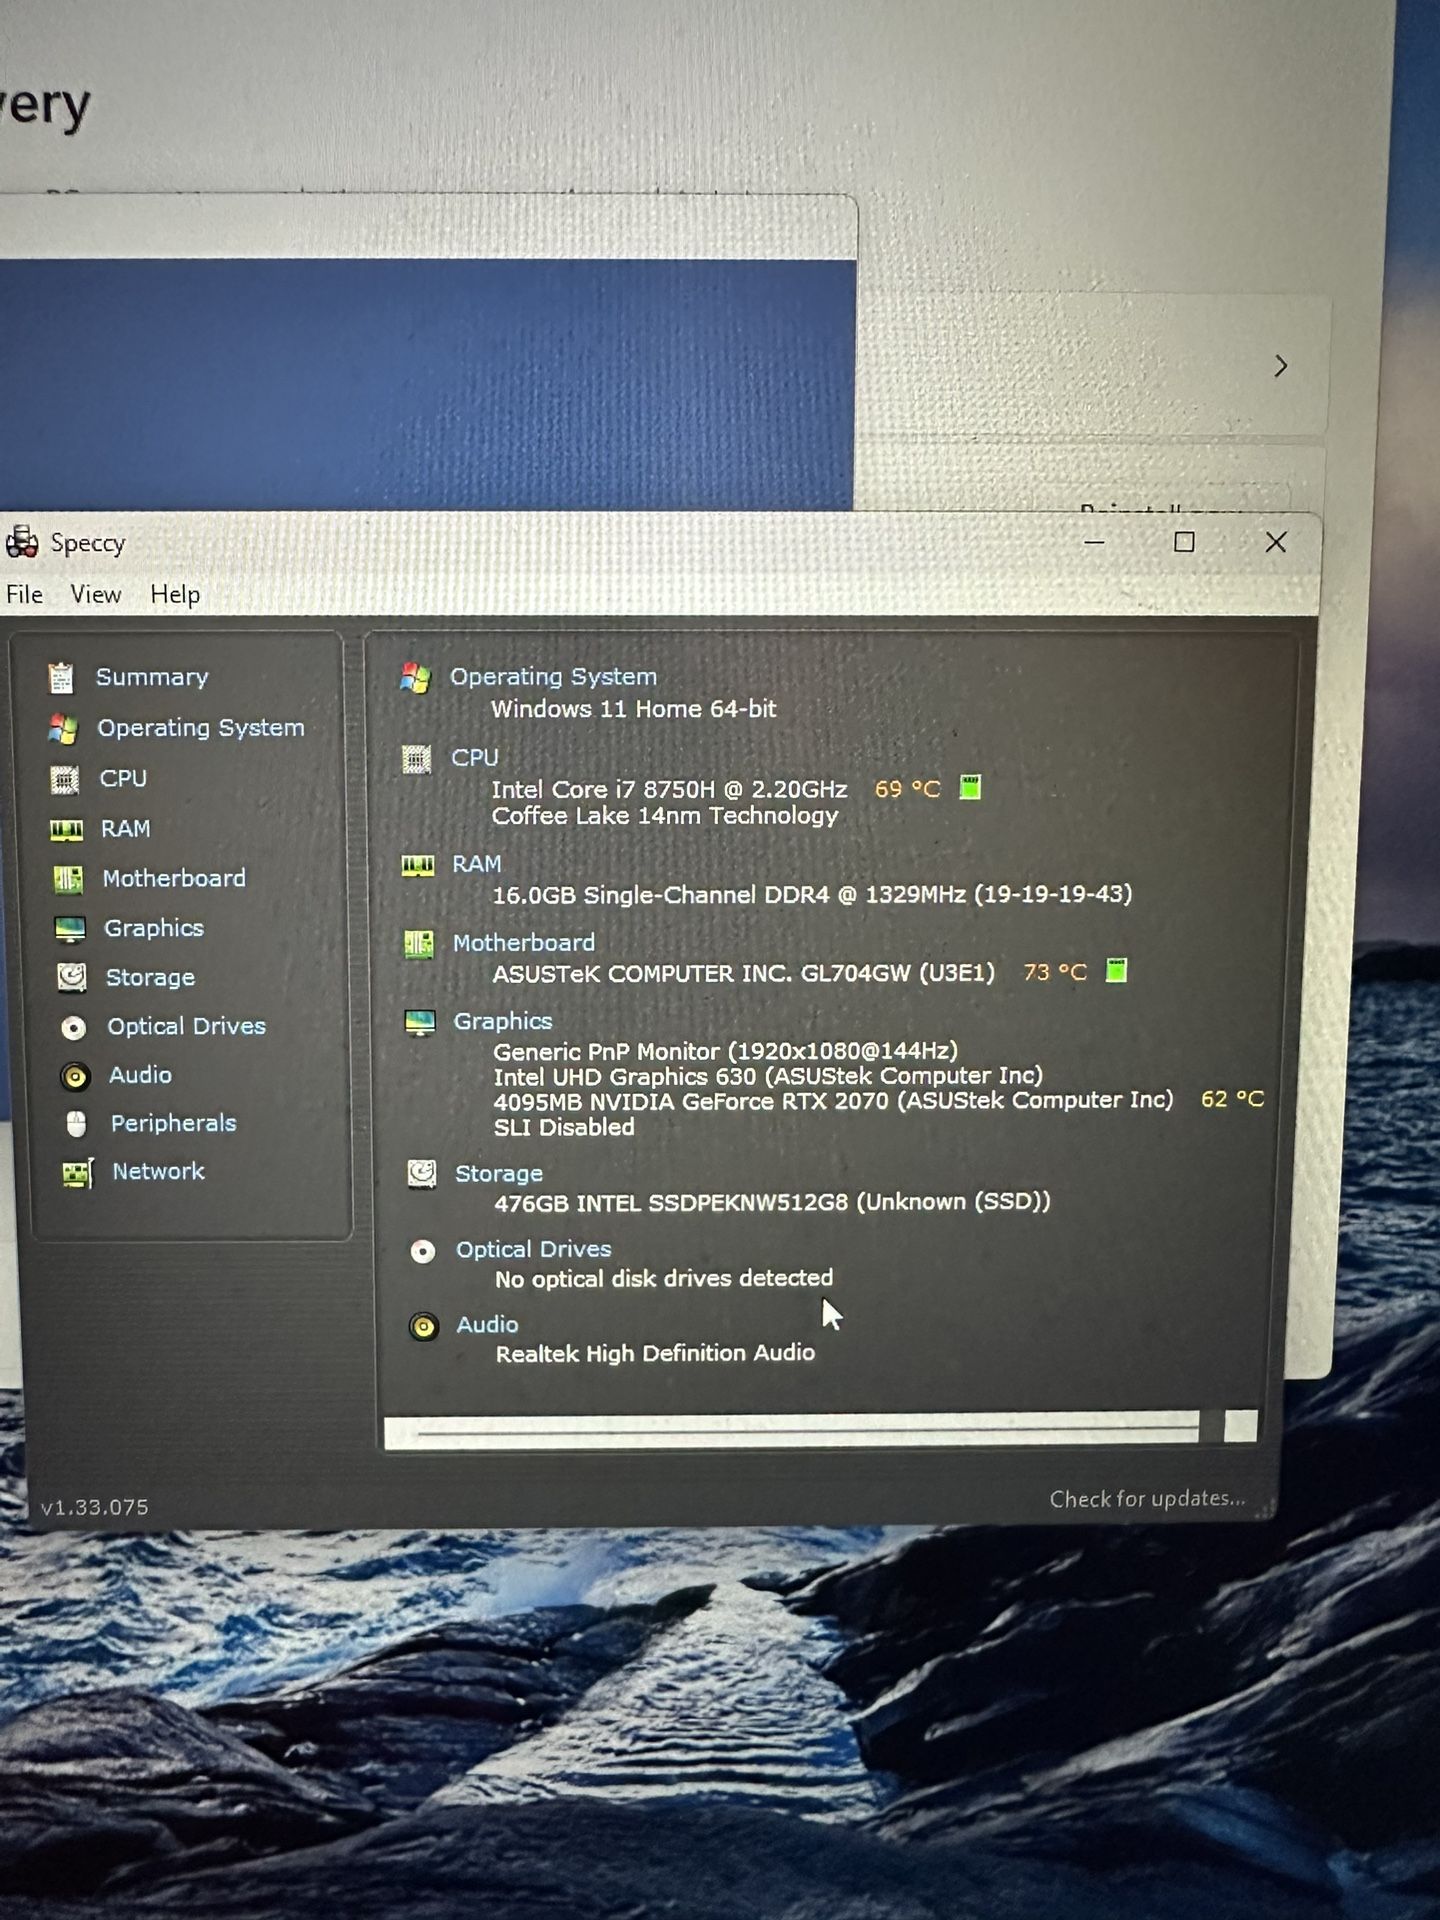Click the SLI Disabled text
The width and height of the screenshot is (1440, 1920).
pos(564,1127)
